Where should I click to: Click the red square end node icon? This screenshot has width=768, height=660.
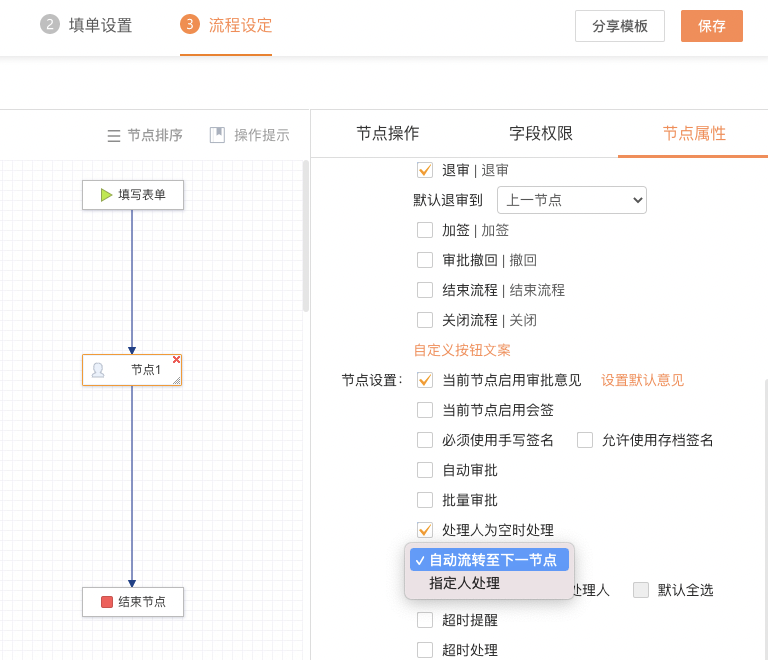click(x=107, y=602)
